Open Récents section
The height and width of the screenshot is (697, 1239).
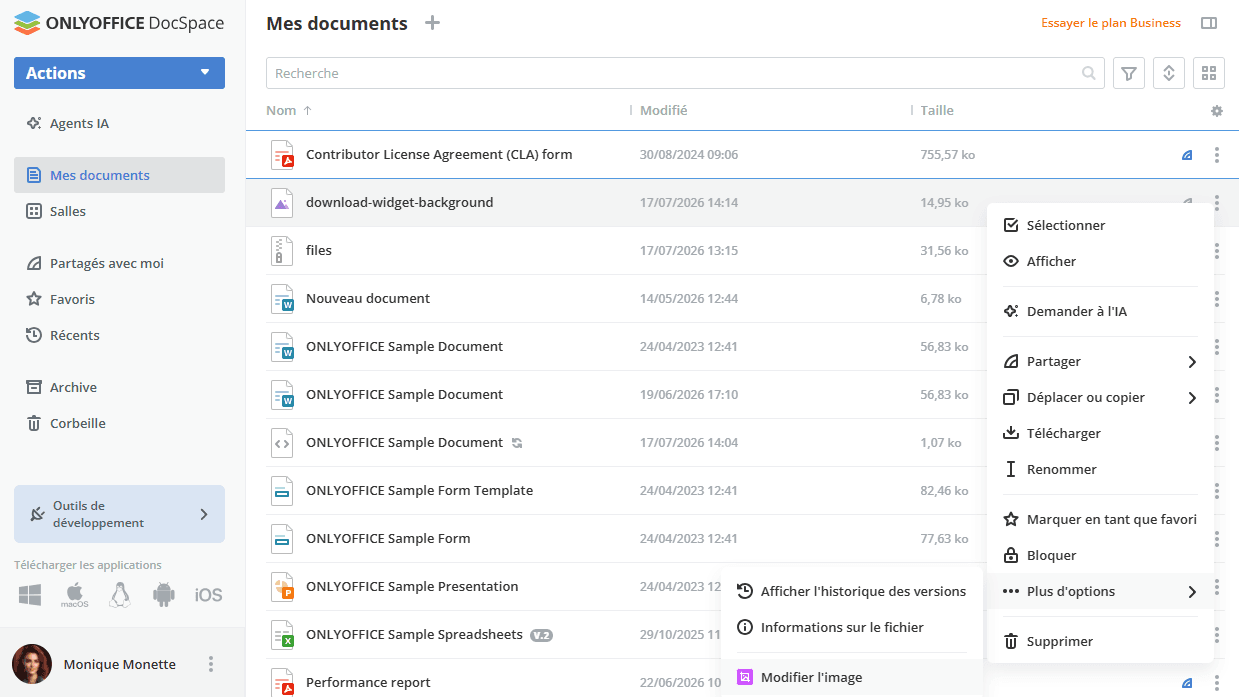tap(119, 335)
